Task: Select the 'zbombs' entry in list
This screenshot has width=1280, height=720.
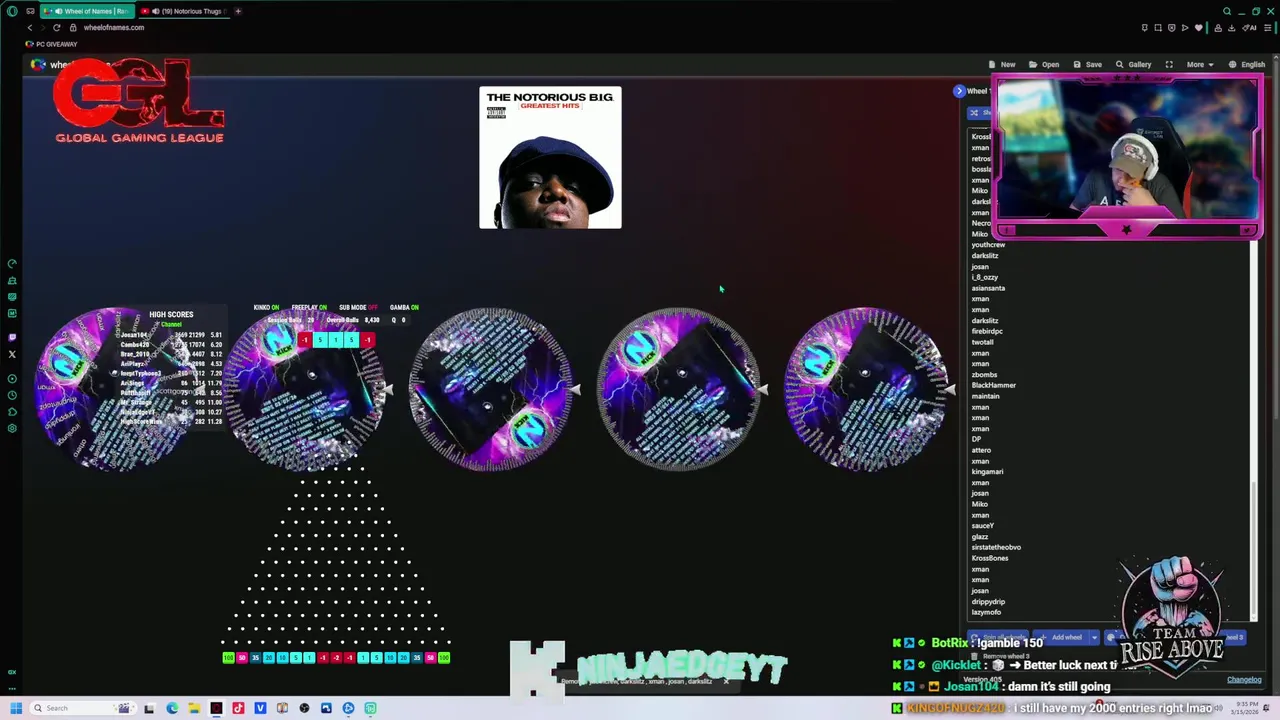Action: click(x=984, y=374)
